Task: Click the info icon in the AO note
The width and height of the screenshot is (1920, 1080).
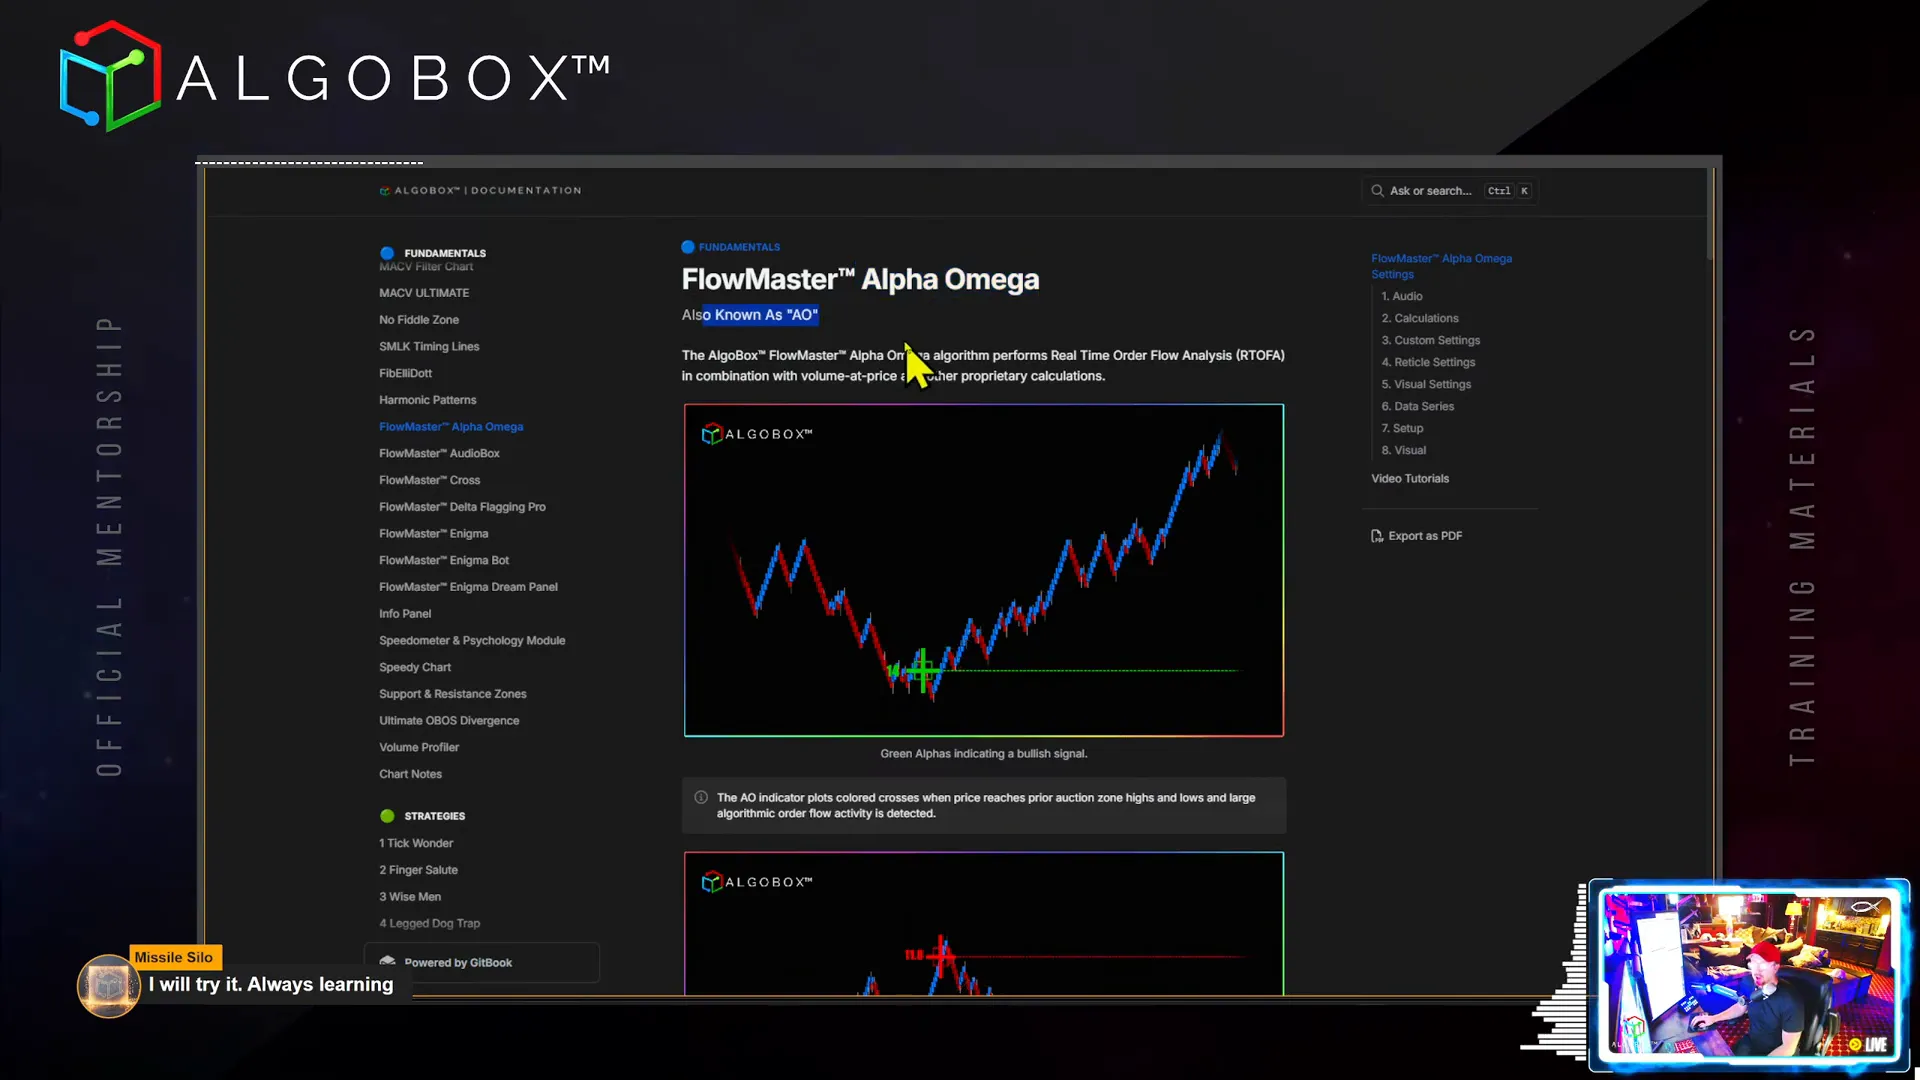Action: coord(701,798)
